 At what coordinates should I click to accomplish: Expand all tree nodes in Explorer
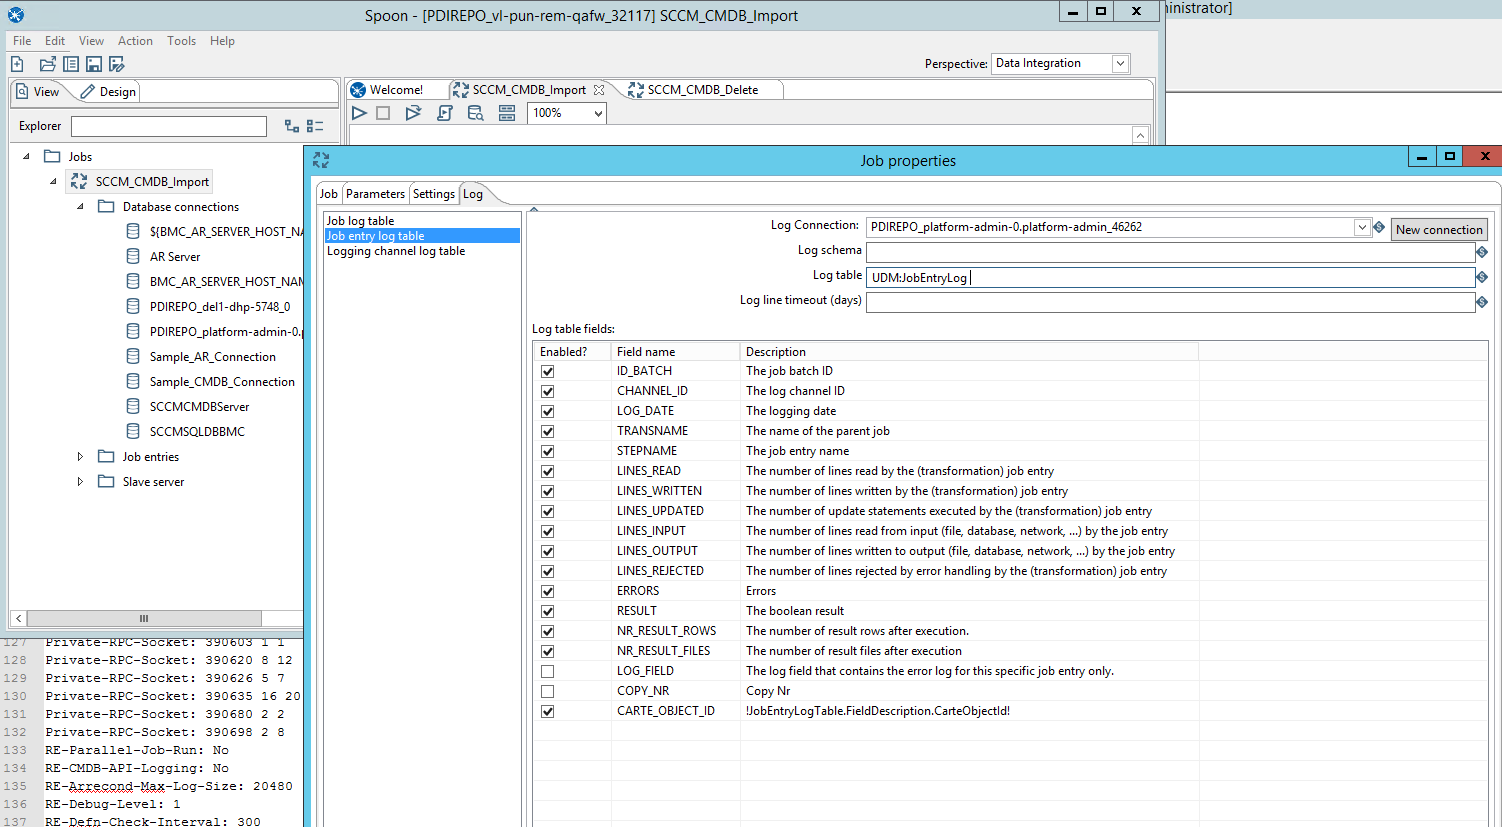[x=291, y=126]
